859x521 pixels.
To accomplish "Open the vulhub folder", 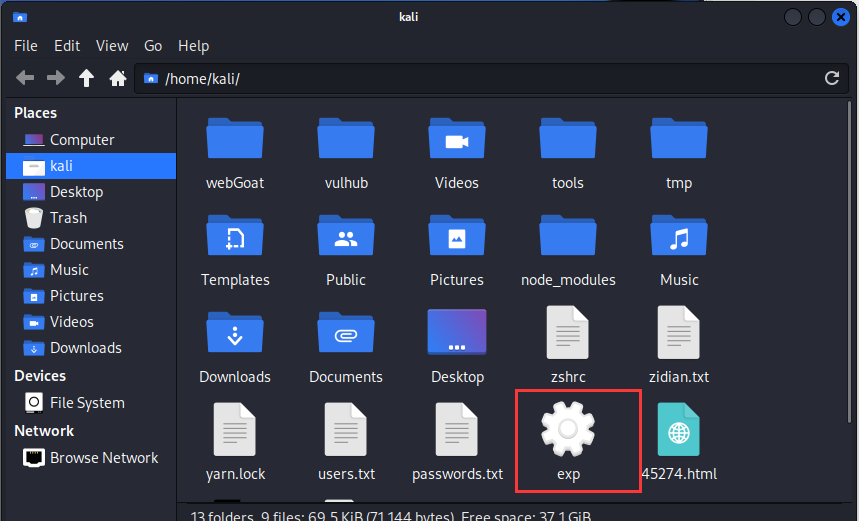I will 346,141.
